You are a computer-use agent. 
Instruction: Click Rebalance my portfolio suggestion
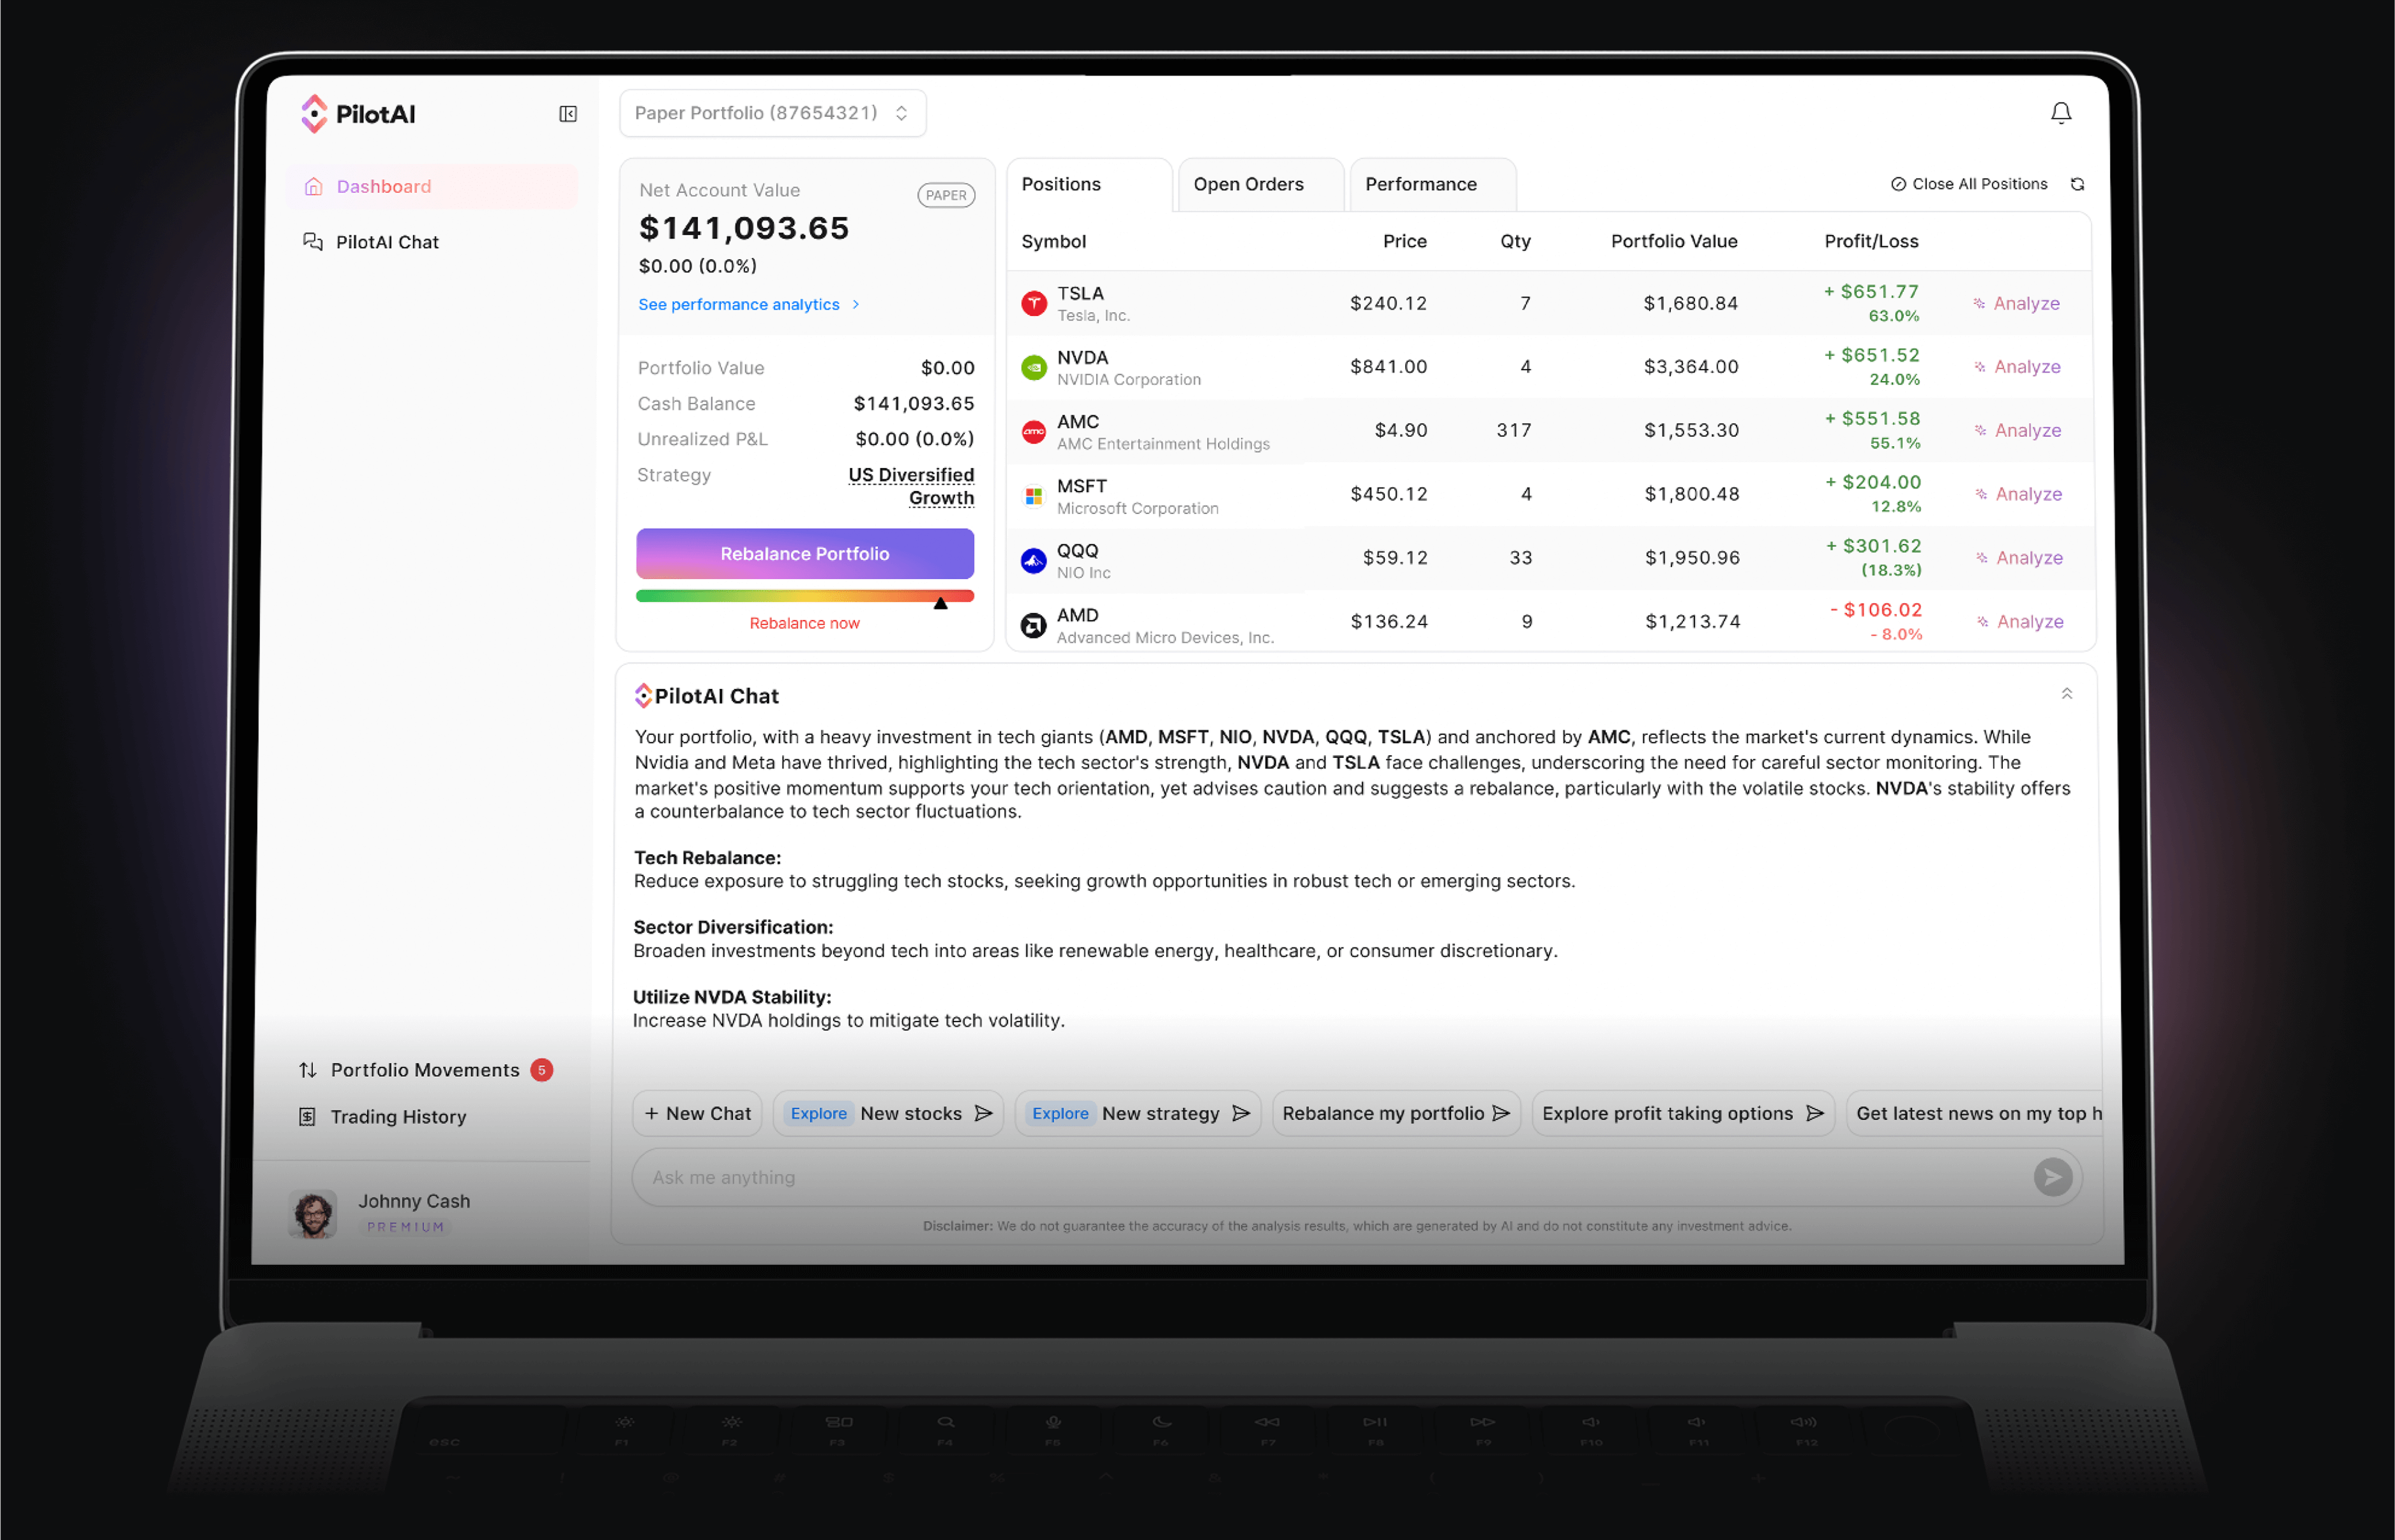pyautogui.click(x=1397, y=1113)
